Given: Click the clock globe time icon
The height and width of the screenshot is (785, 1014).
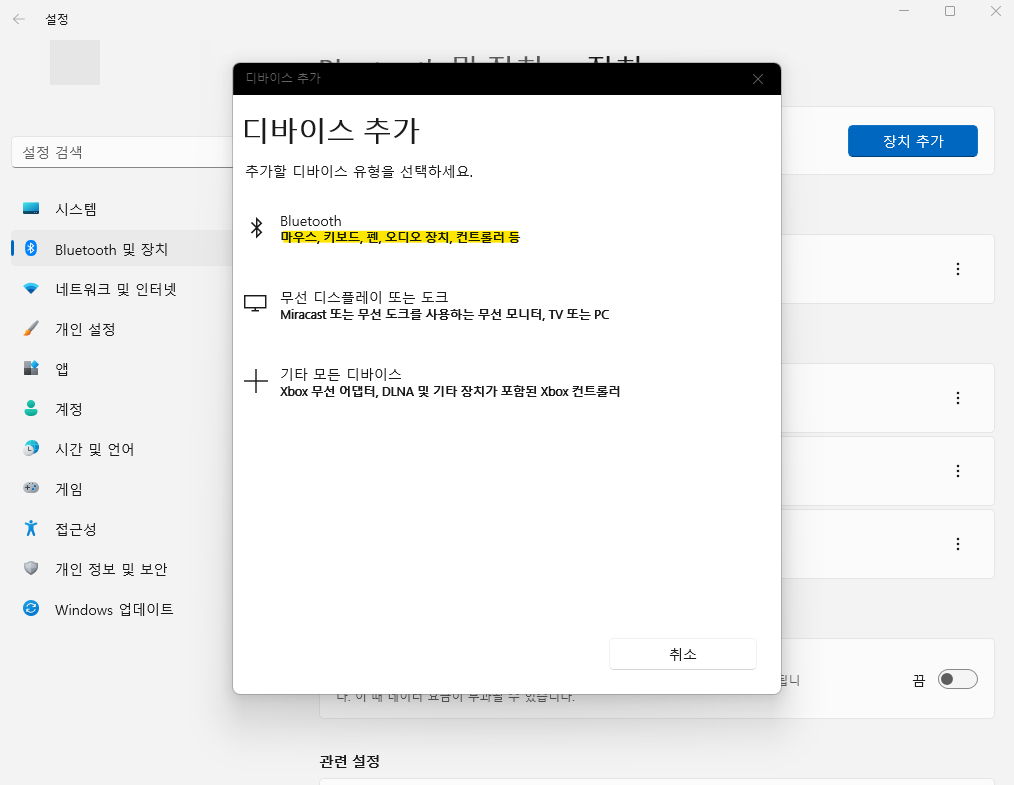Looking at the screenshot, I should pos(31,448).
